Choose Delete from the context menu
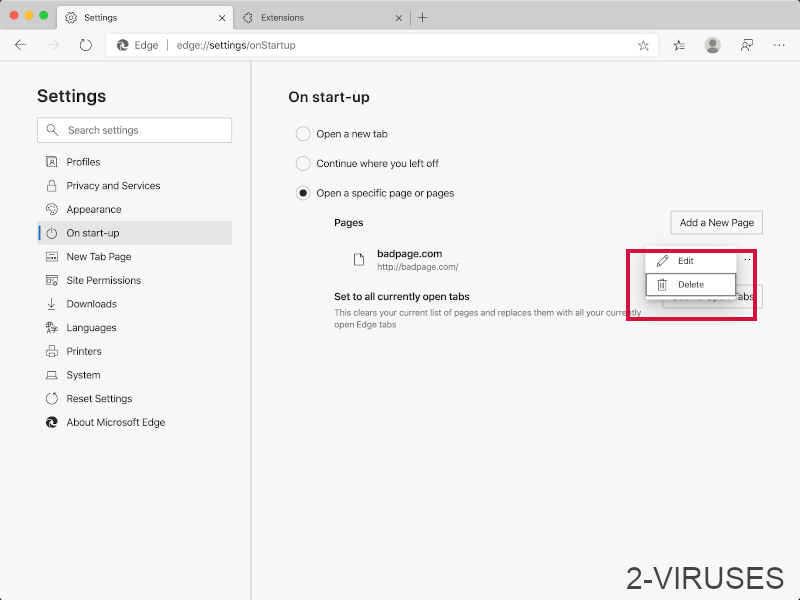 691,285
